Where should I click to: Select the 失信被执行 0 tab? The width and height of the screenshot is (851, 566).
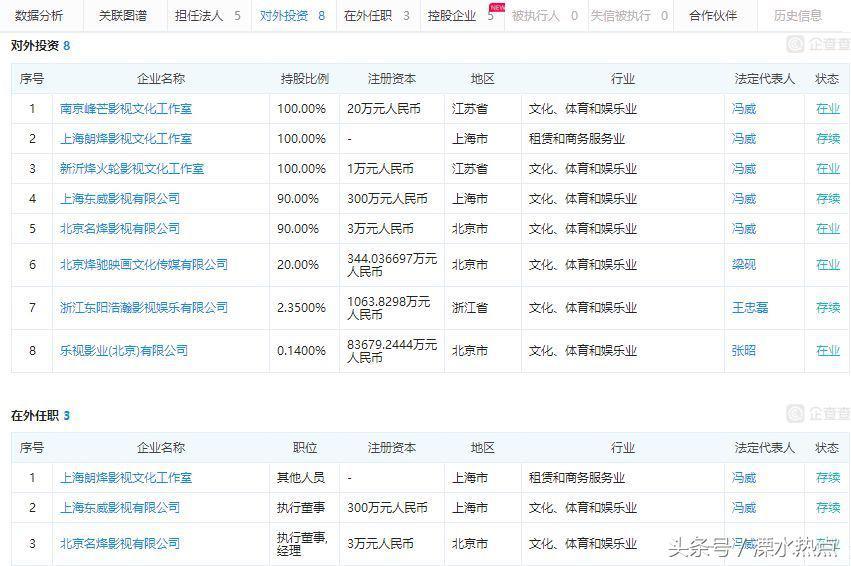point(630,16)
